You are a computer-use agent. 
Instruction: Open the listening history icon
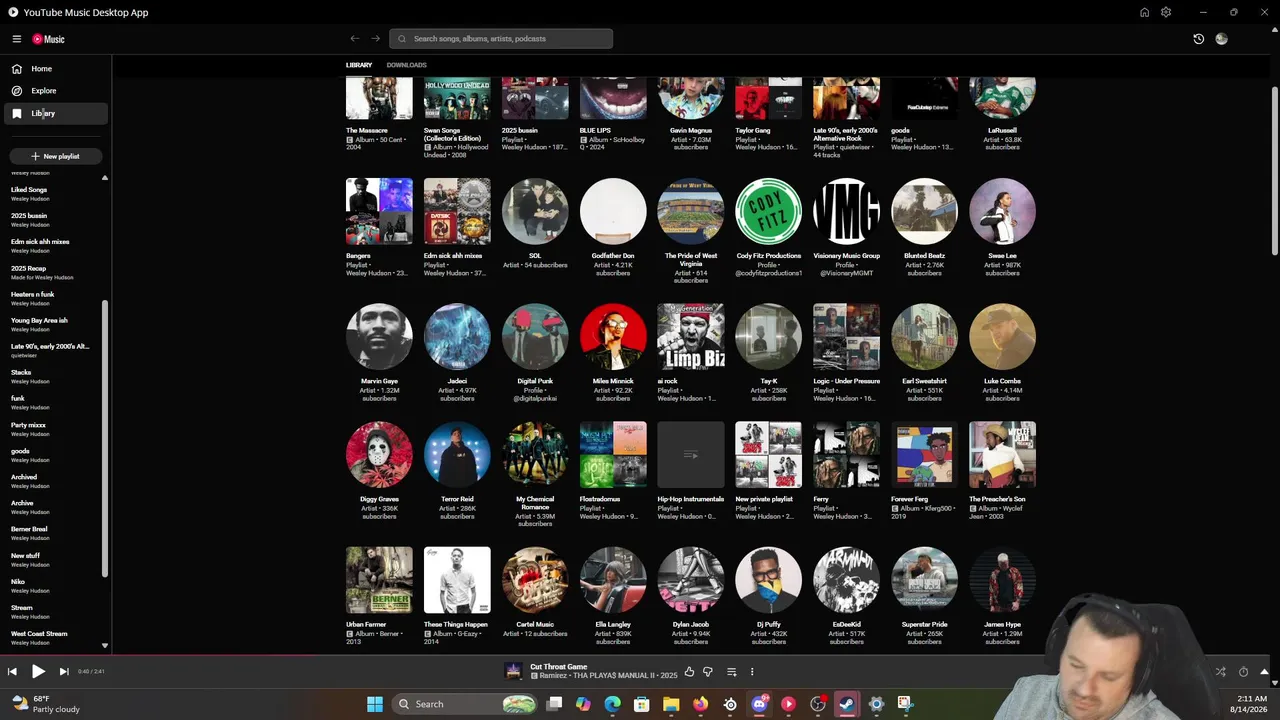(x=1199, y=39)
